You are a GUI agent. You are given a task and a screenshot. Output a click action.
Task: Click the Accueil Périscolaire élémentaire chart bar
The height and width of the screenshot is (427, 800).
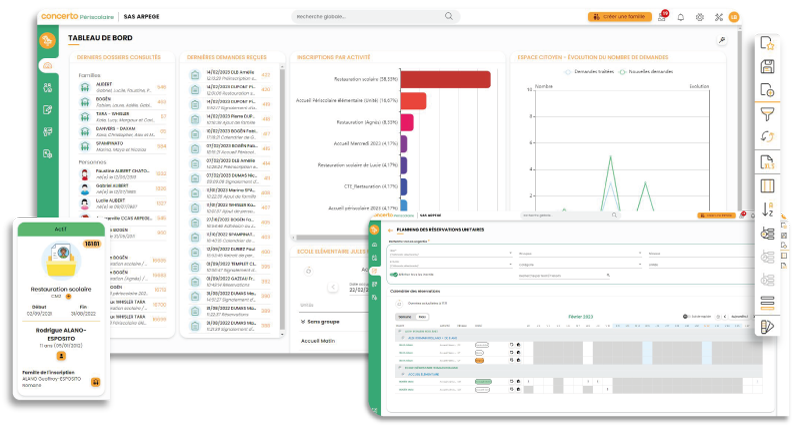413,101
